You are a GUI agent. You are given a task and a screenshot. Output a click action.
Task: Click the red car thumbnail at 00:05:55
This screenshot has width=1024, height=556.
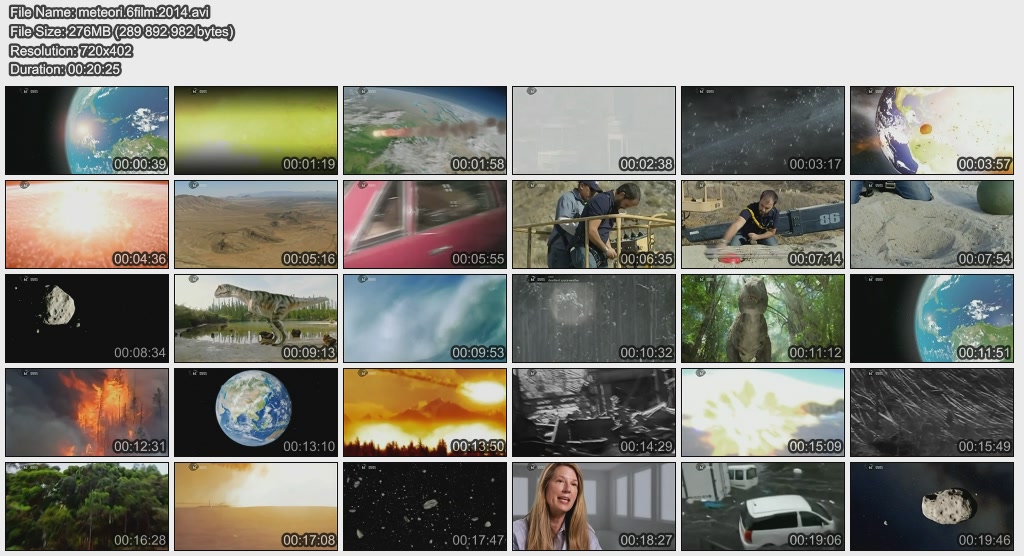click(425, 224)
